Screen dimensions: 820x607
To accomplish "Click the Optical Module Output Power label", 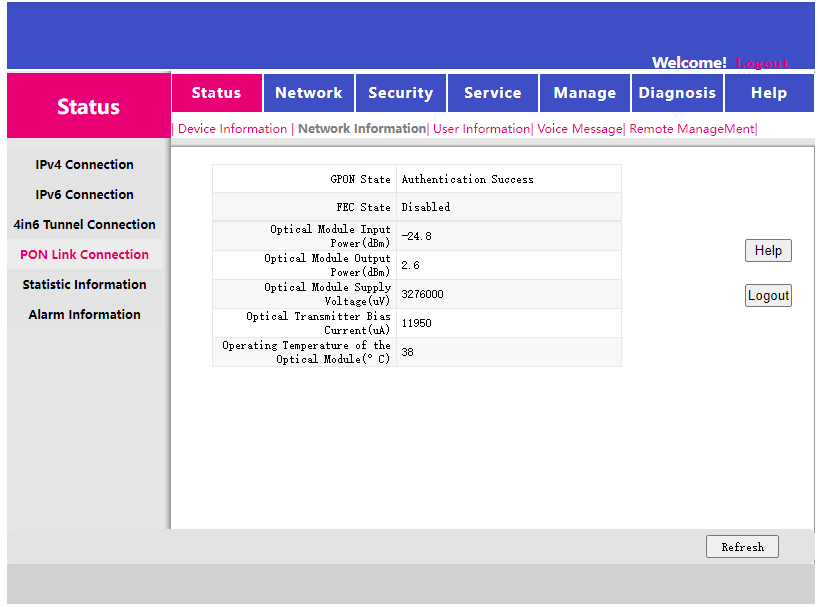I will point(327,265).
